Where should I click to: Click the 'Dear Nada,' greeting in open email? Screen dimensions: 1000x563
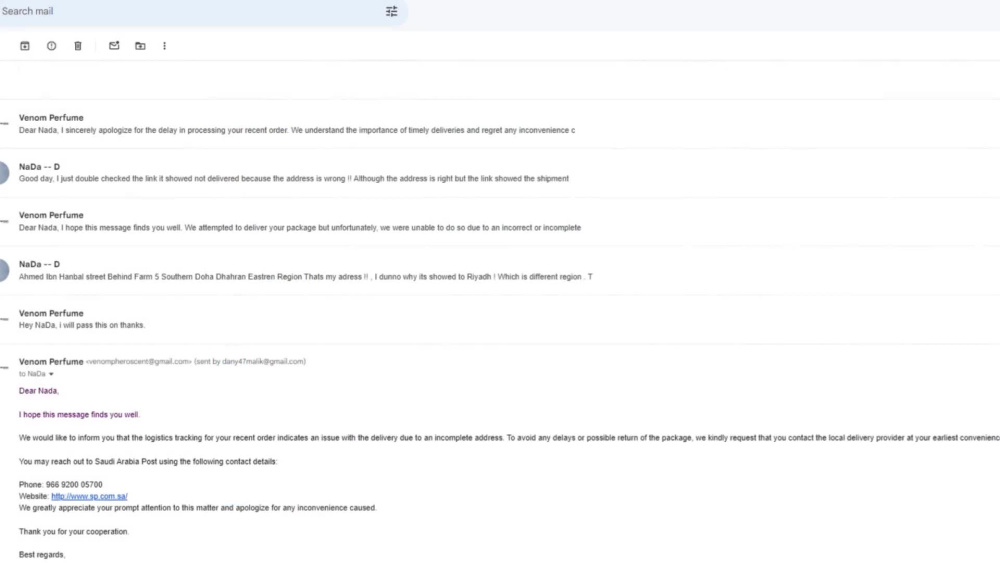pos(38,391)
